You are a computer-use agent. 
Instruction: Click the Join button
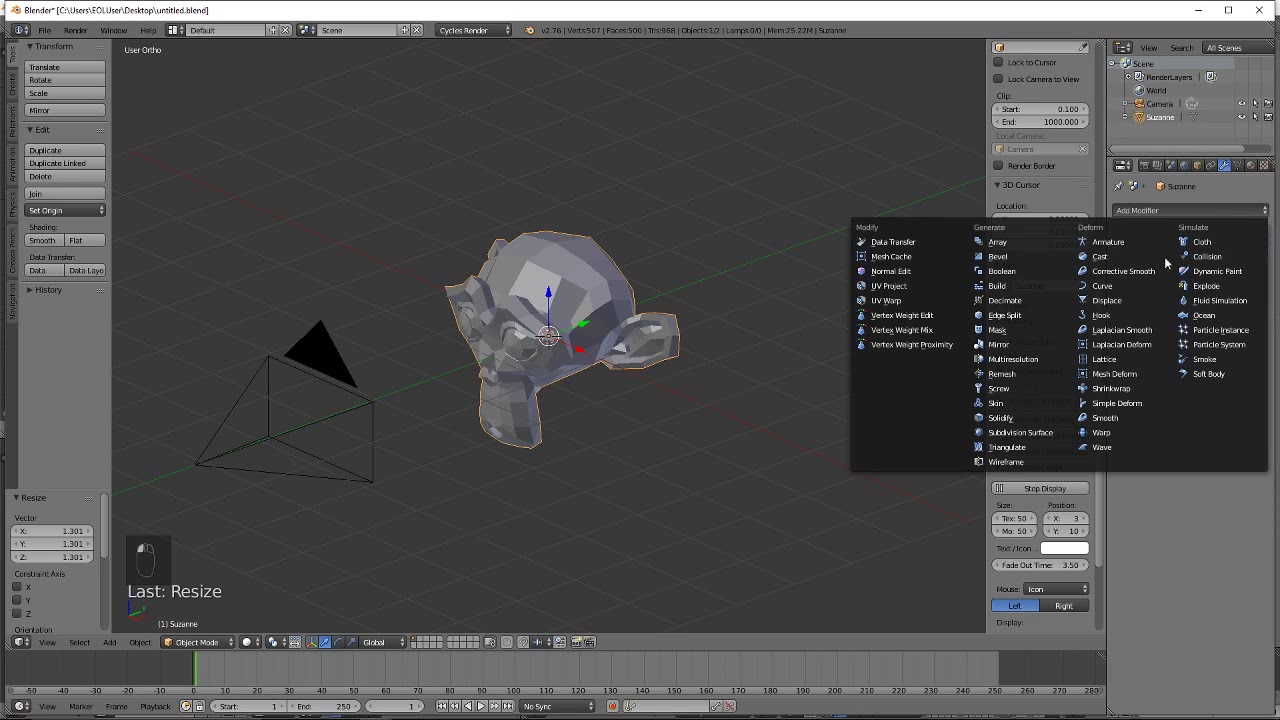[65, 193]
